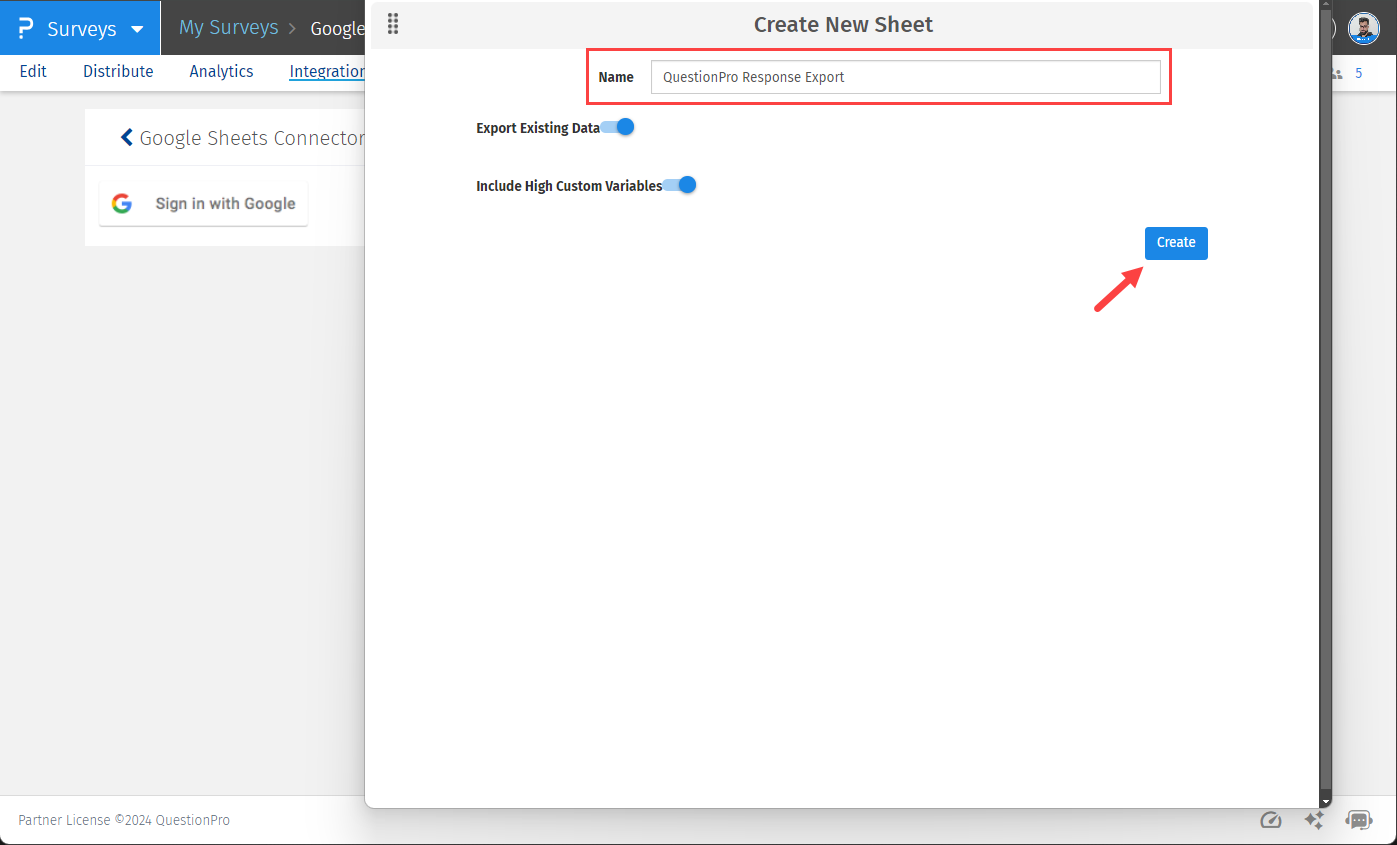The height and width of the screenshot is (845, 1397).
Task: Open the respondents icon showing count 5
Action: (x=1337, y=73)
